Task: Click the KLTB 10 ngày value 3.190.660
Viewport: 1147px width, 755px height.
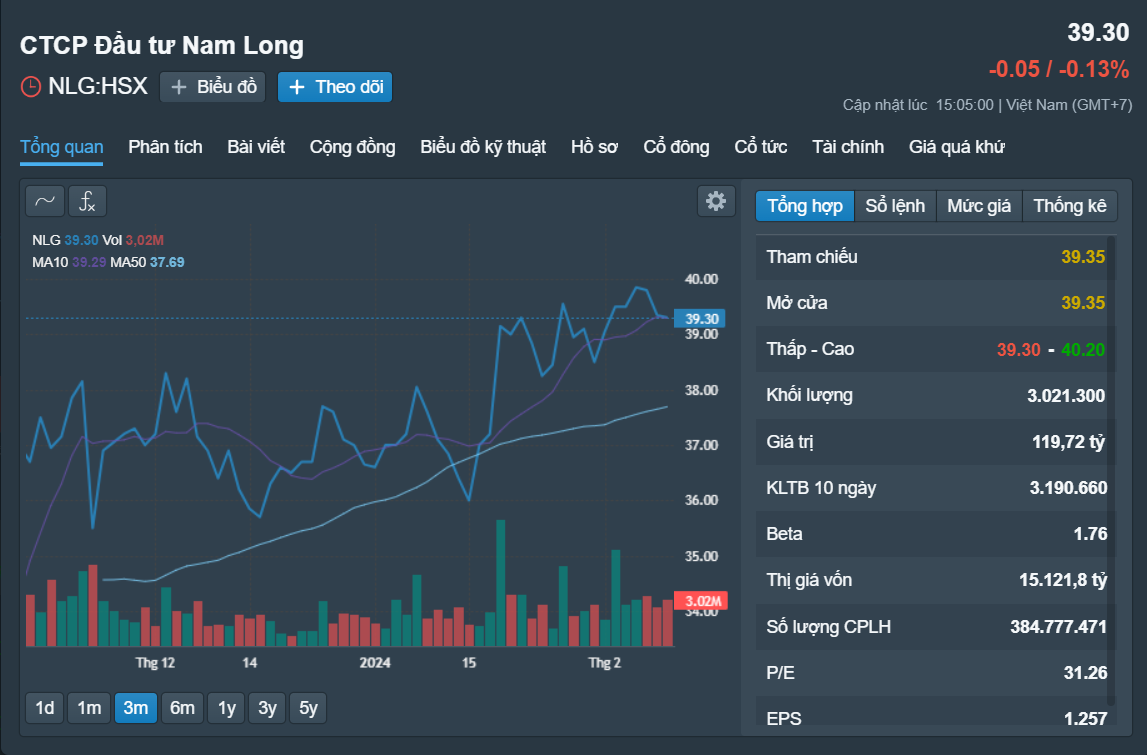Action: (1069, 488)
